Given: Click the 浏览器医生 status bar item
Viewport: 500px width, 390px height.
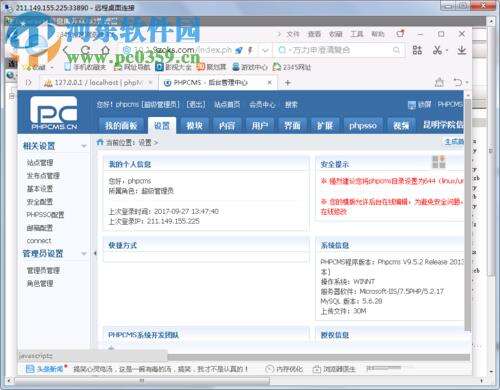Looking at the screenshot, I should [334, 369].
